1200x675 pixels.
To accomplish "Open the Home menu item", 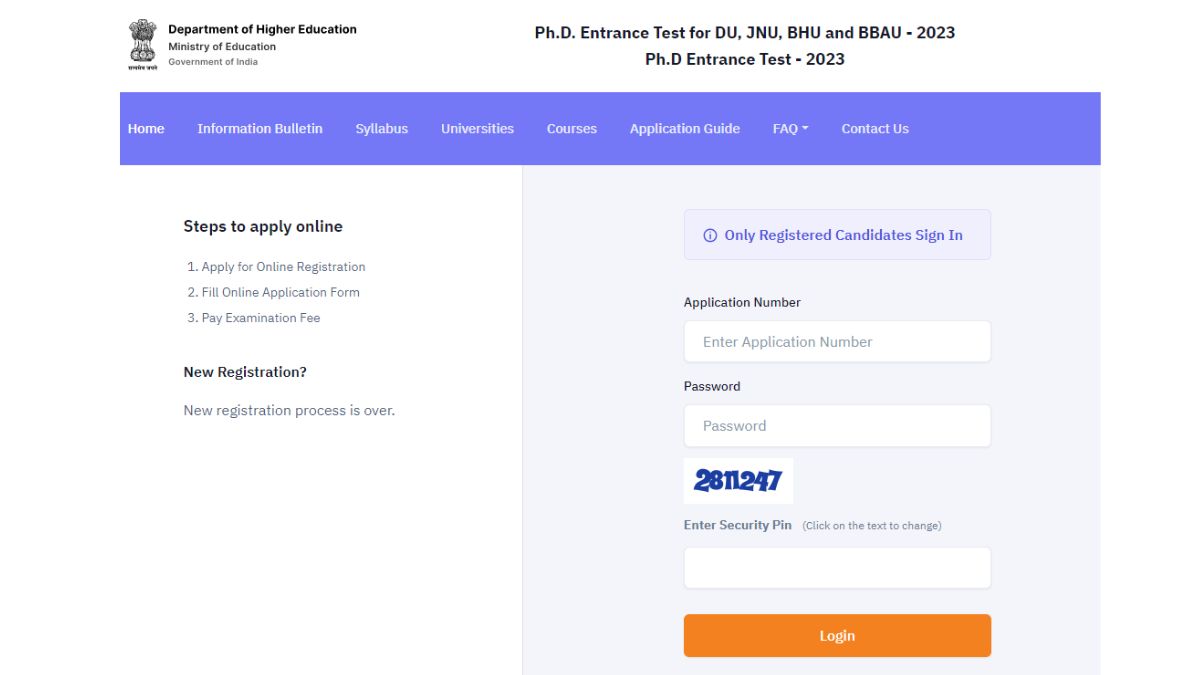I will coord(146,129).
